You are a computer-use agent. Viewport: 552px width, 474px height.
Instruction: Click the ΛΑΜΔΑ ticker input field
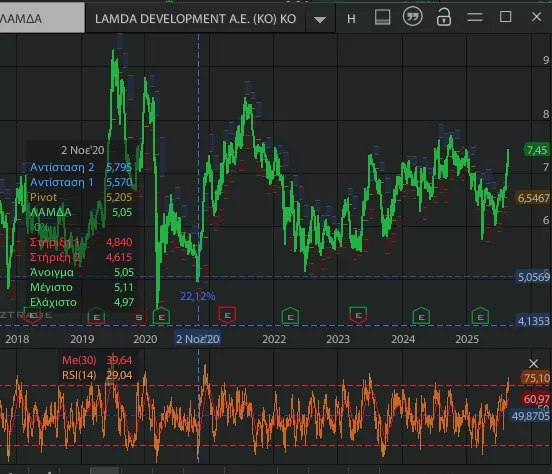pyautogui.click(x=42, y=18)
